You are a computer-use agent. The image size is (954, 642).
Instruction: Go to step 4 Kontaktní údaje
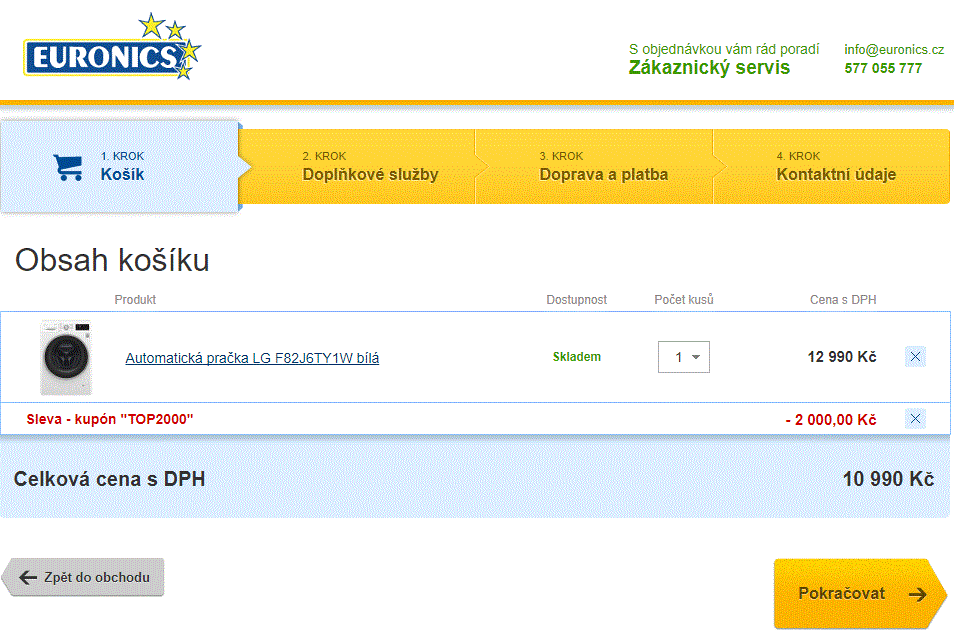point(831,166)
